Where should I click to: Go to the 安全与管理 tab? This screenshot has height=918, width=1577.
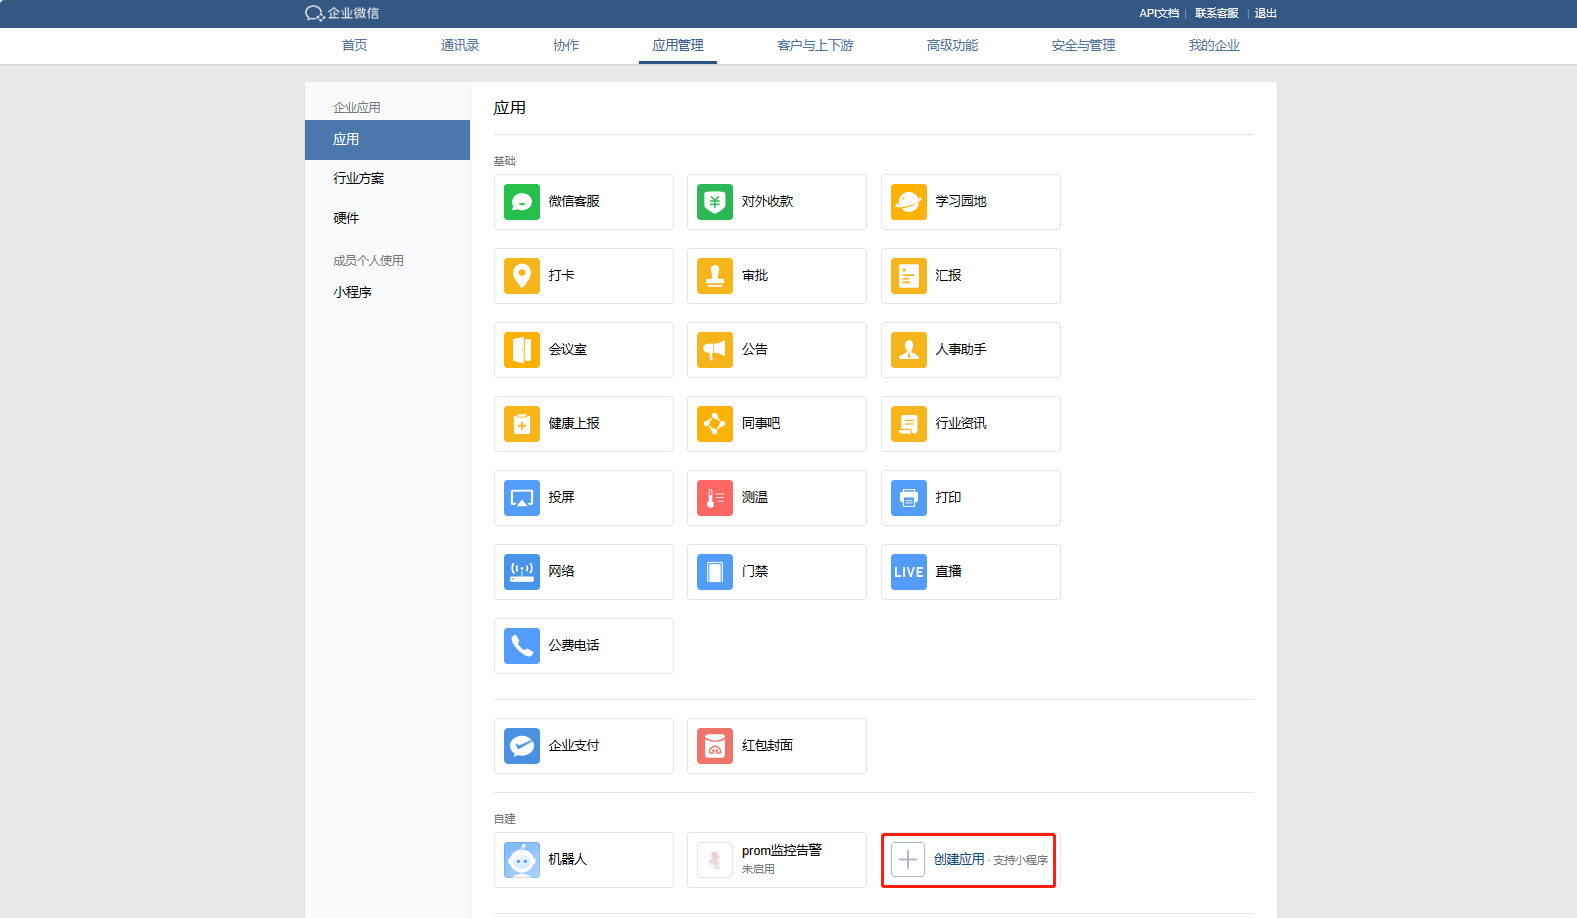[1083, 46]
